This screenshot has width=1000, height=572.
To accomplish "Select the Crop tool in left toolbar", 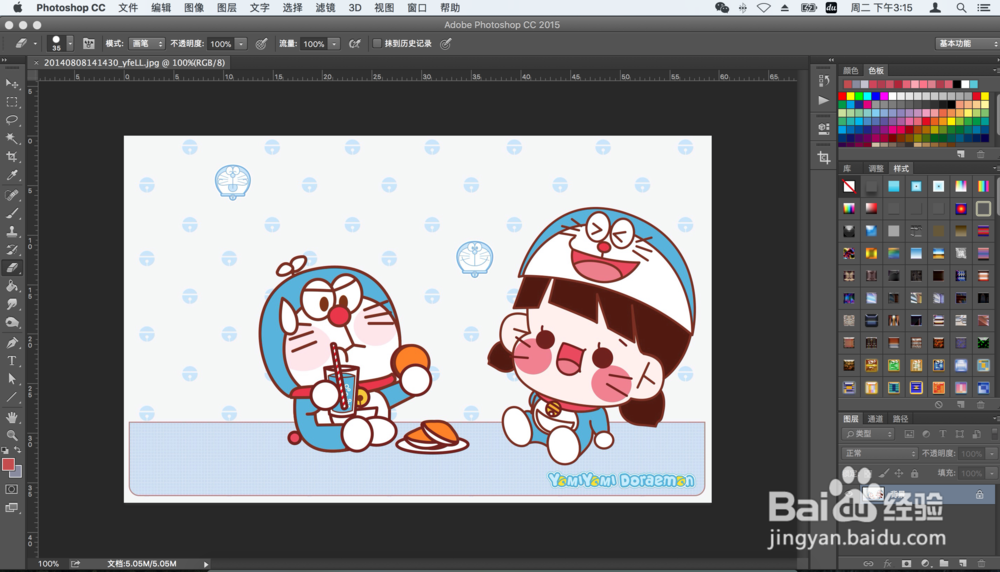I will (x=12, y=157).
